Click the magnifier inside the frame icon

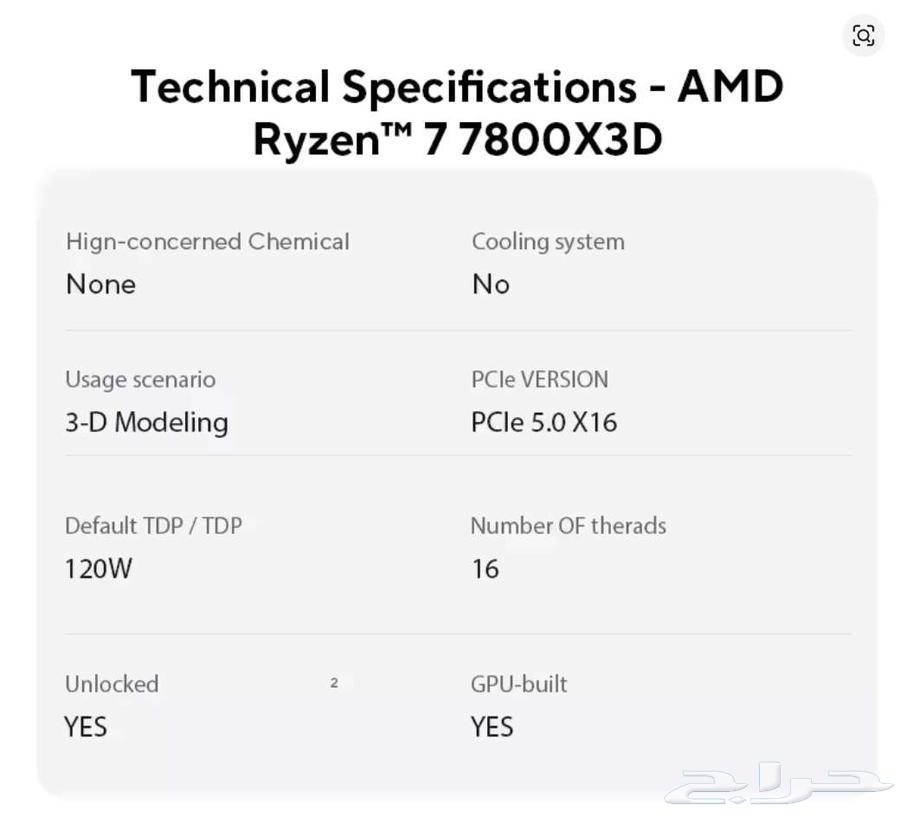pyautogui.click(x=863, y=36)
